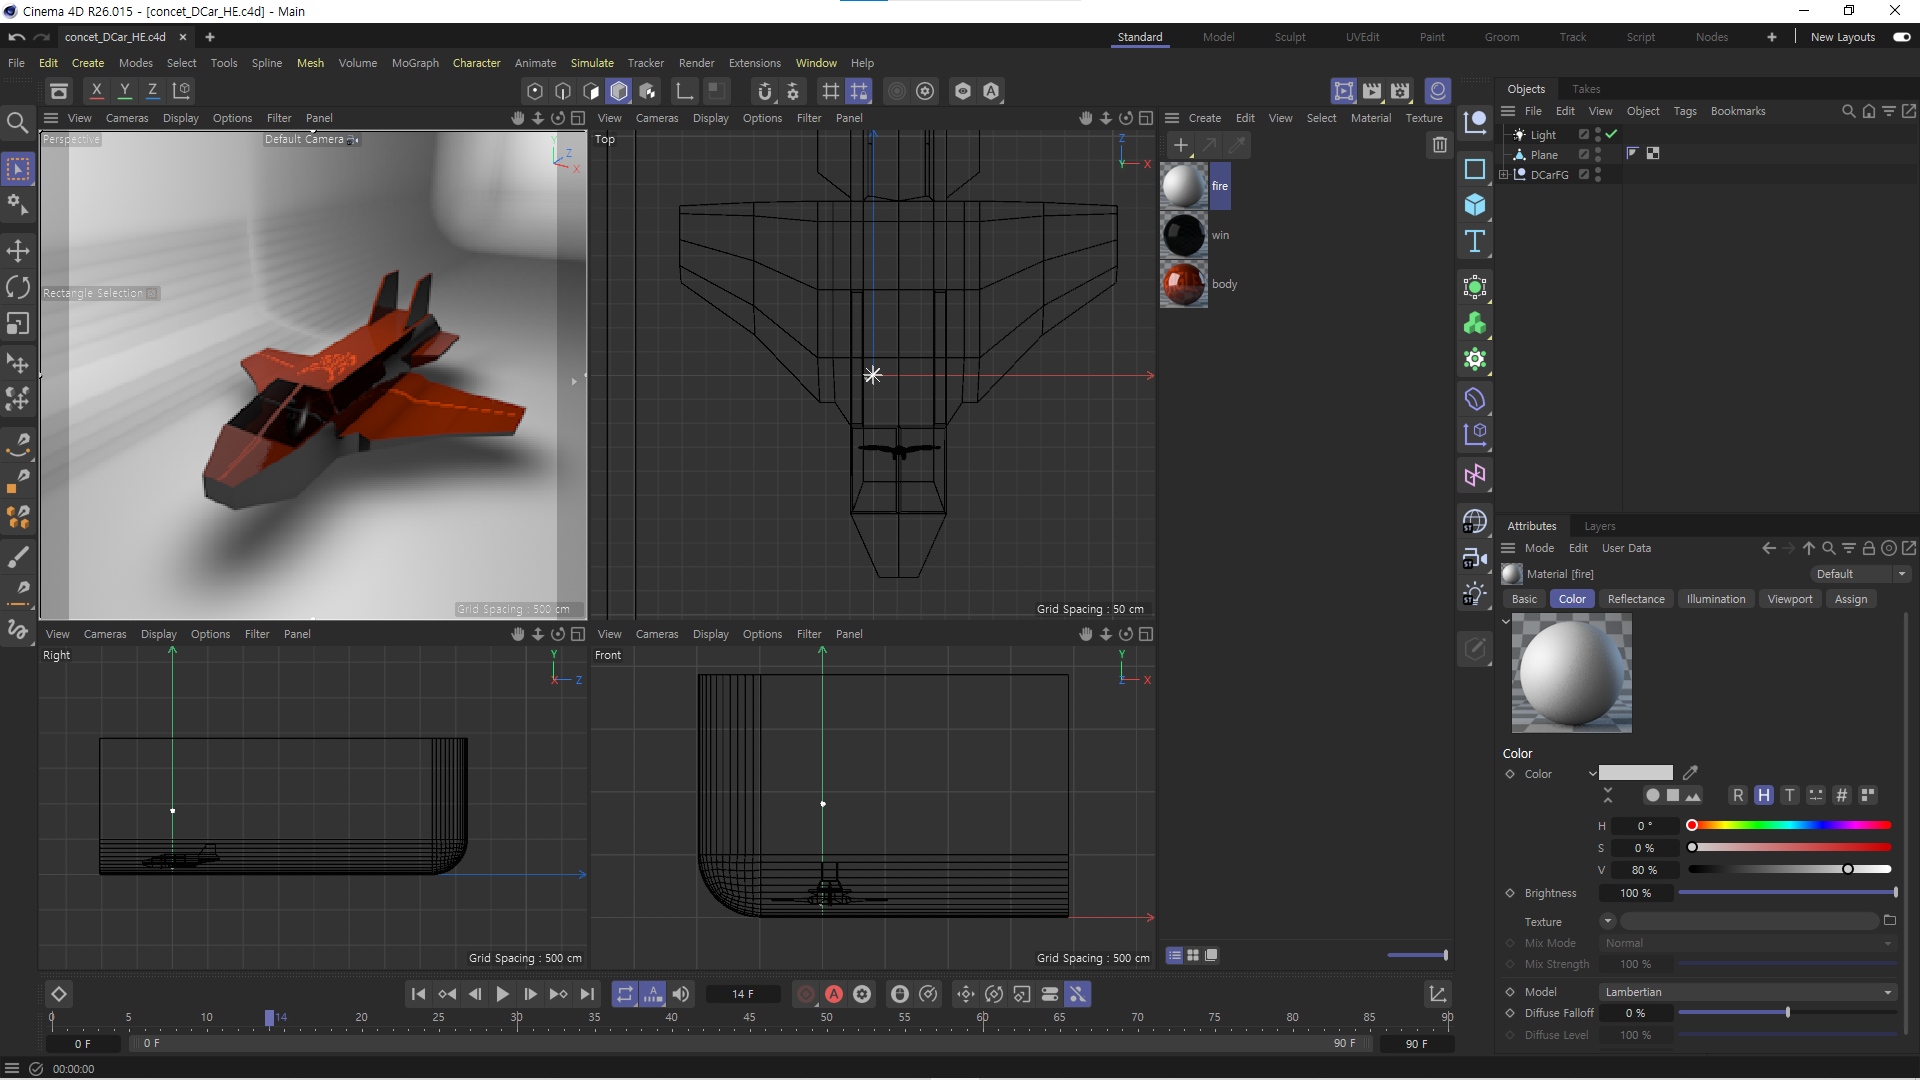This screenshot has width=1920, height=1080.
Task: Switch to the Reflectance tab
Action: tap(1636, 599)
